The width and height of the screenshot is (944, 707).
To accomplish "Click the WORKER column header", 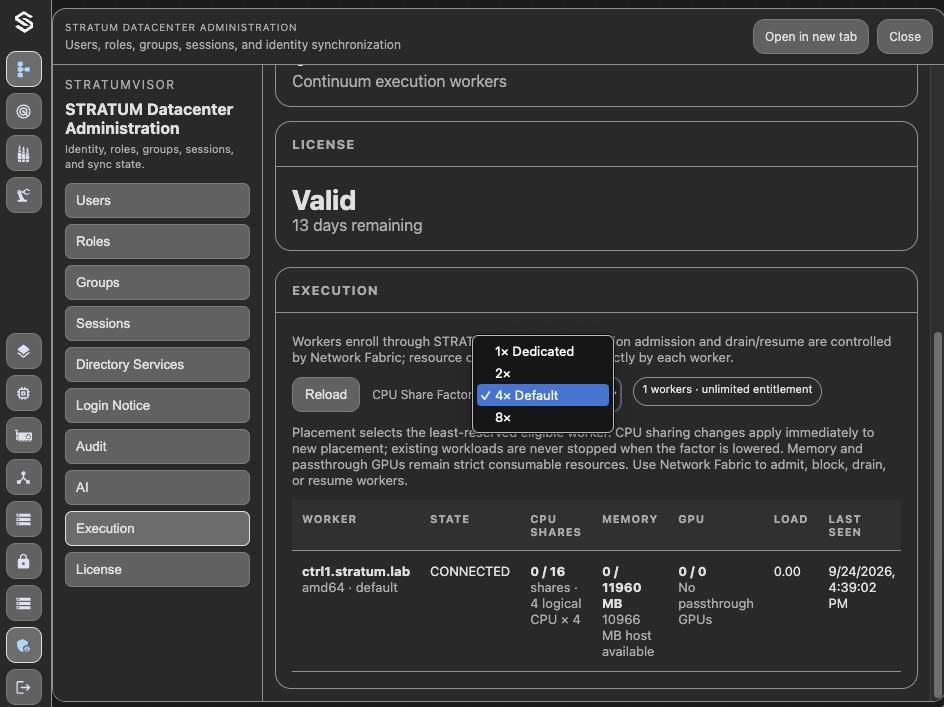I will (x=329, y=519).
